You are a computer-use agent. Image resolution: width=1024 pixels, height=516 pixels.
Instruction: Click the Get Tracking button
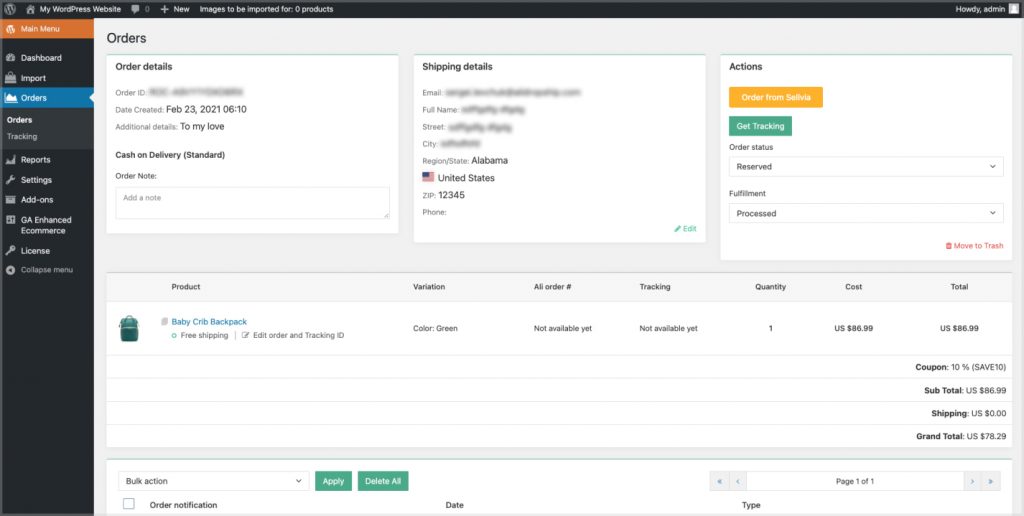coord(759,126)
